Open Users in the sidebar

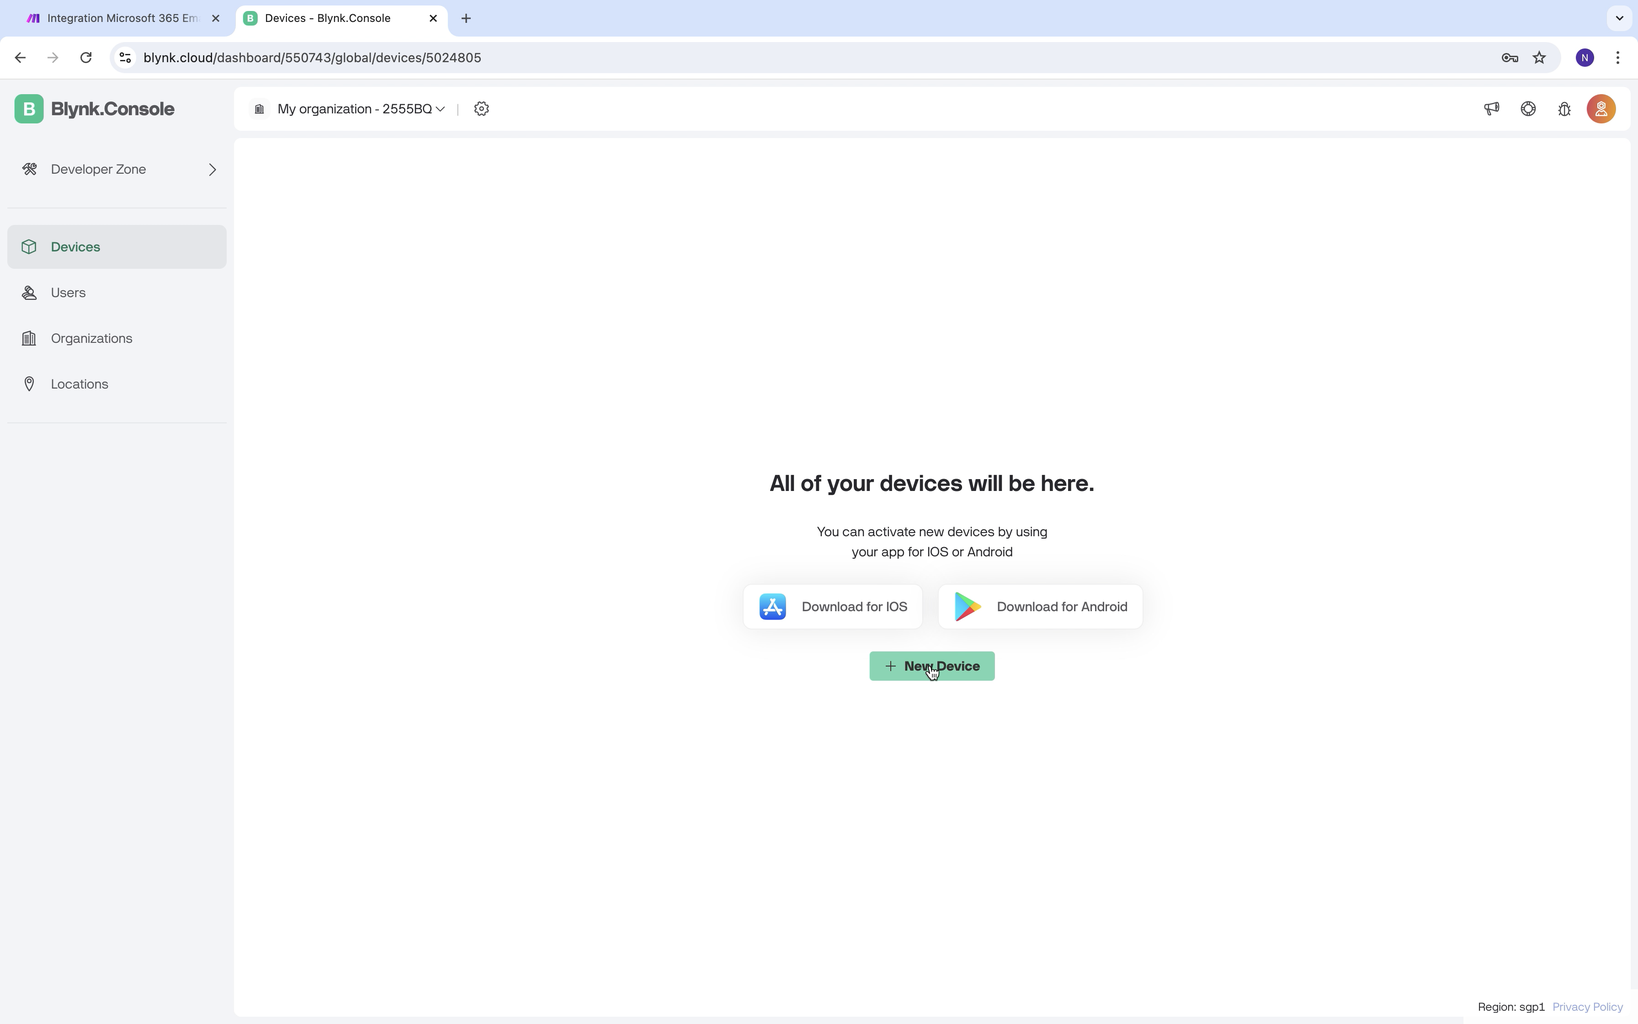(x=117, y=293)
